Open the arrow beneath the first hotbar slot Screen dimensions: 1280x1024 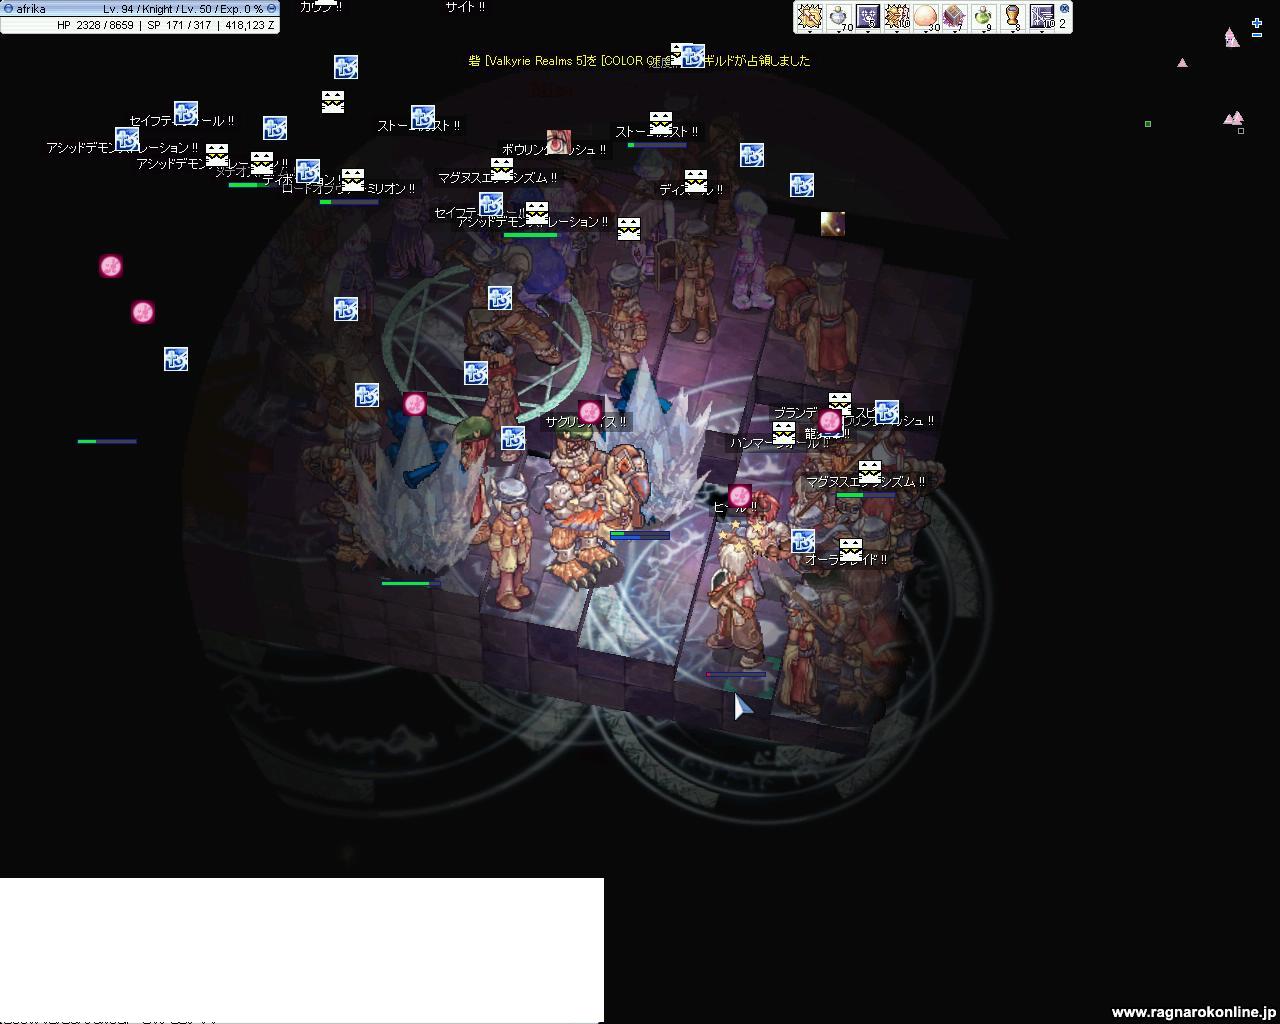pyautogui.click(x=809, y=32)
